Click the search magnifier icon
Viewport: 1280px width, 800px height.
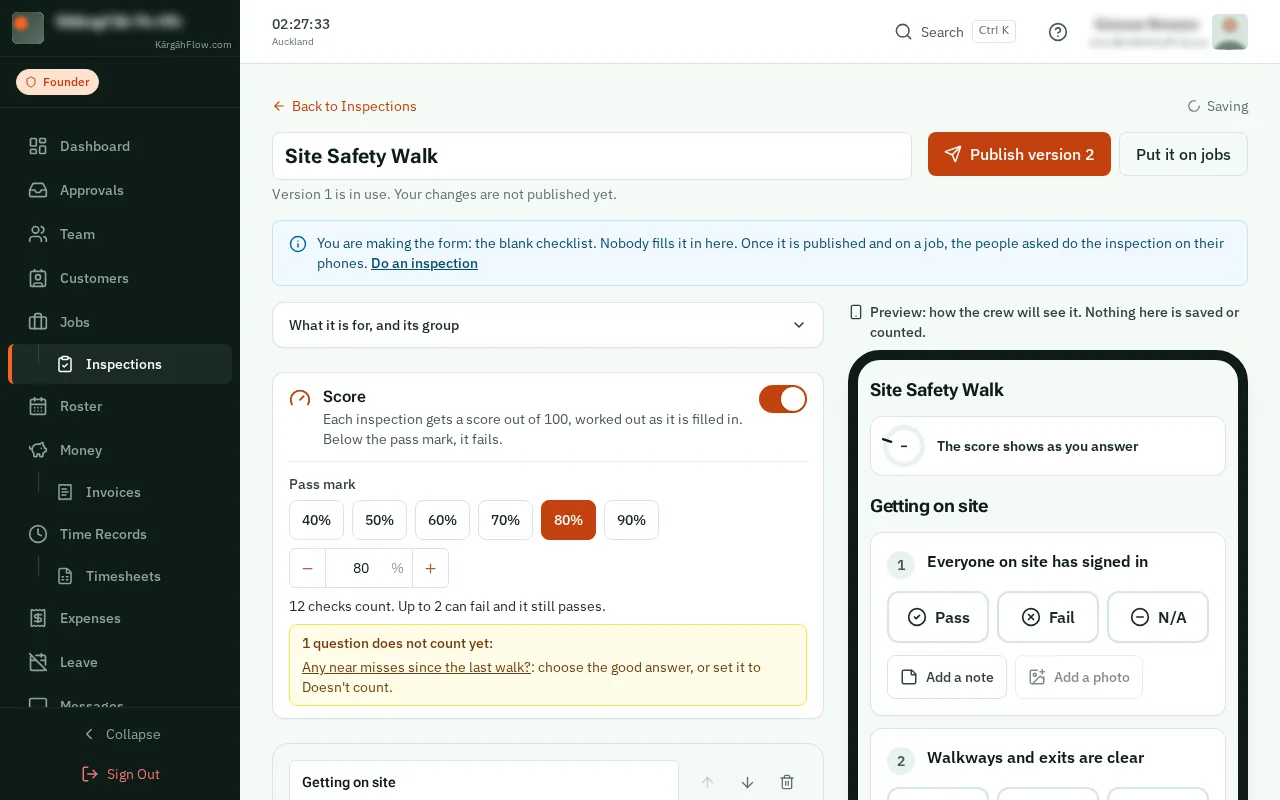click(x=903, y=32)
